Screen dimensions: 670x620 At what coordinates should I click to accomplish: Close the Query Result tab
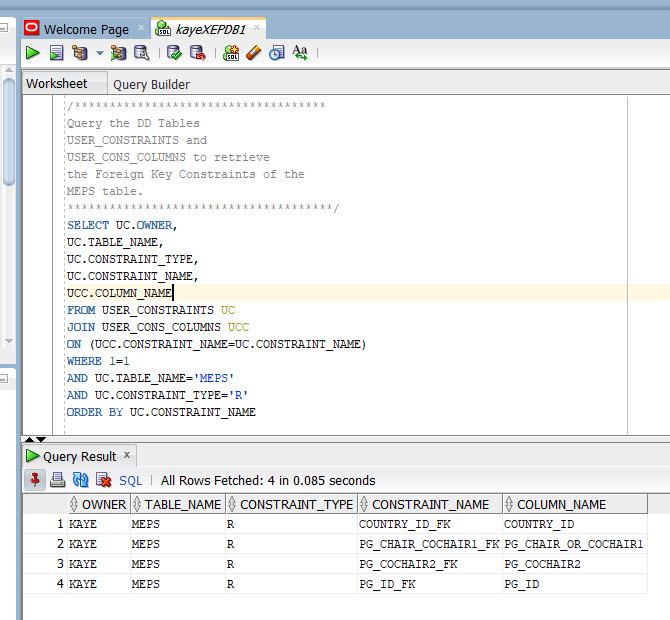click(x=127, y=455)
